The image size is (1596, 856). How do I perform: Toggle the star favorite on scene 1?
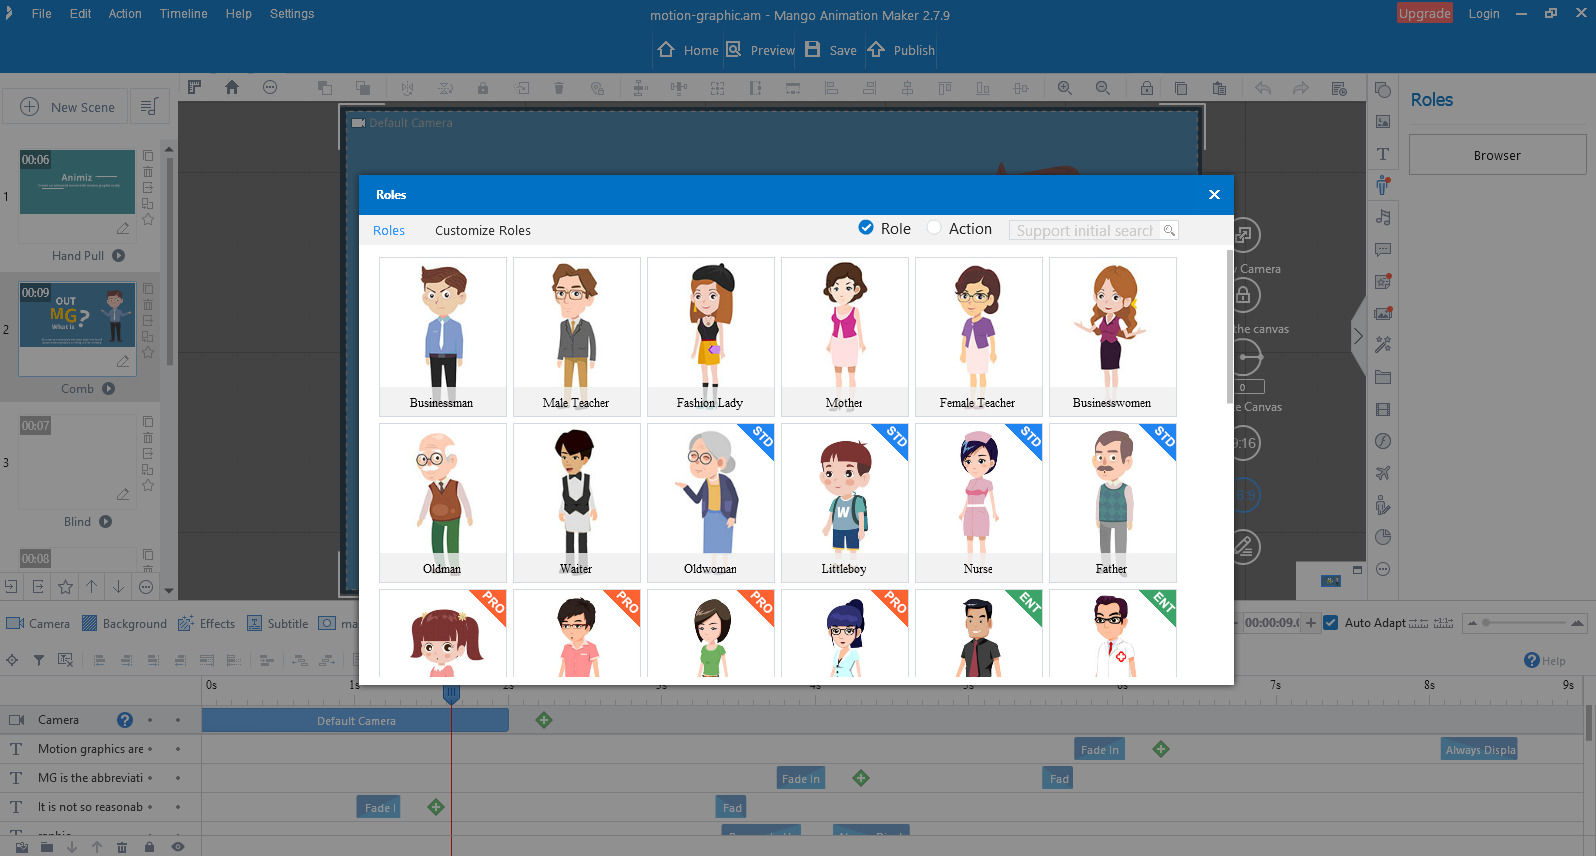pos(148,219)
